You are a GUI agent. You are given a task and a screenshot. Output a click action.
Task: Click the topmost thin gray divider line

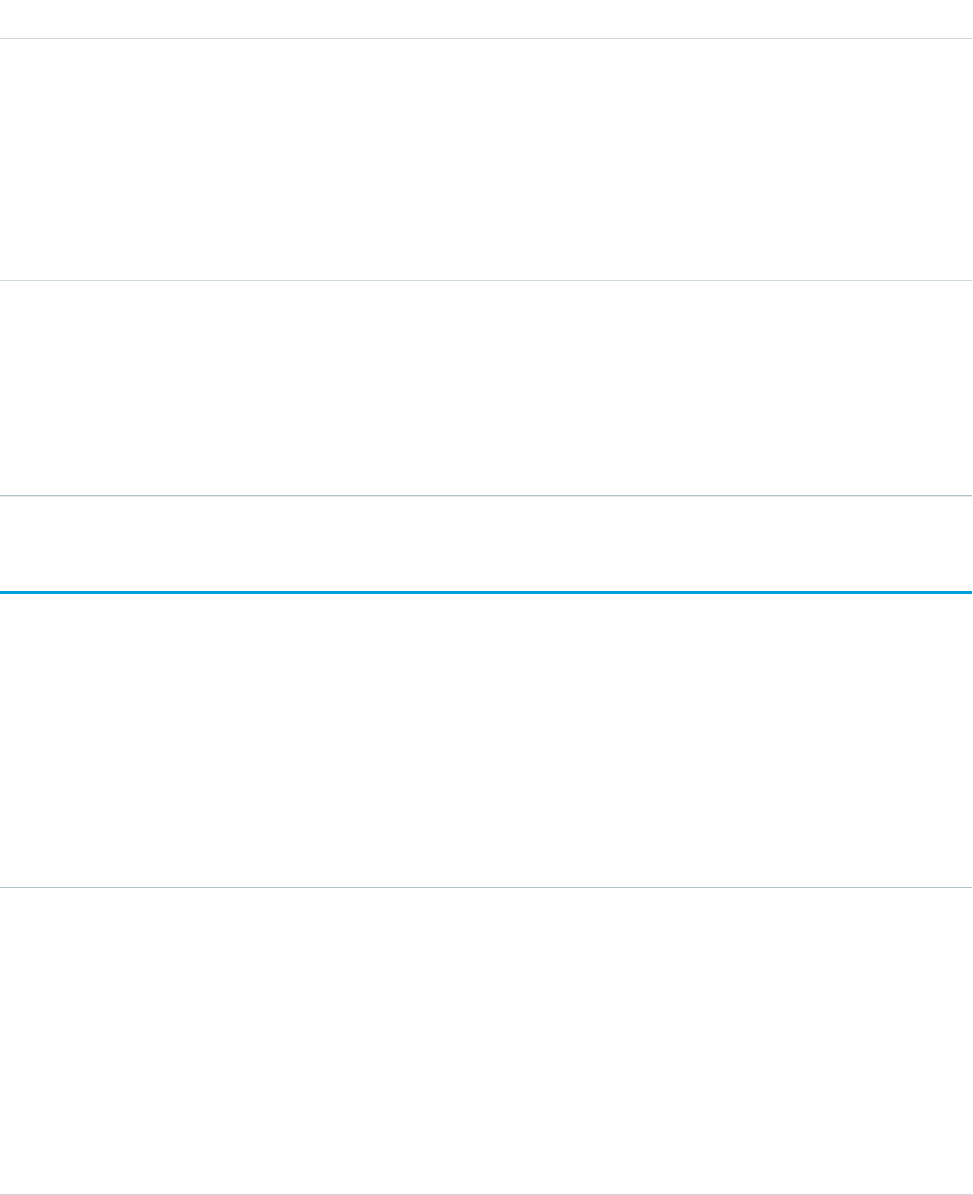click(x=486, y=38)
